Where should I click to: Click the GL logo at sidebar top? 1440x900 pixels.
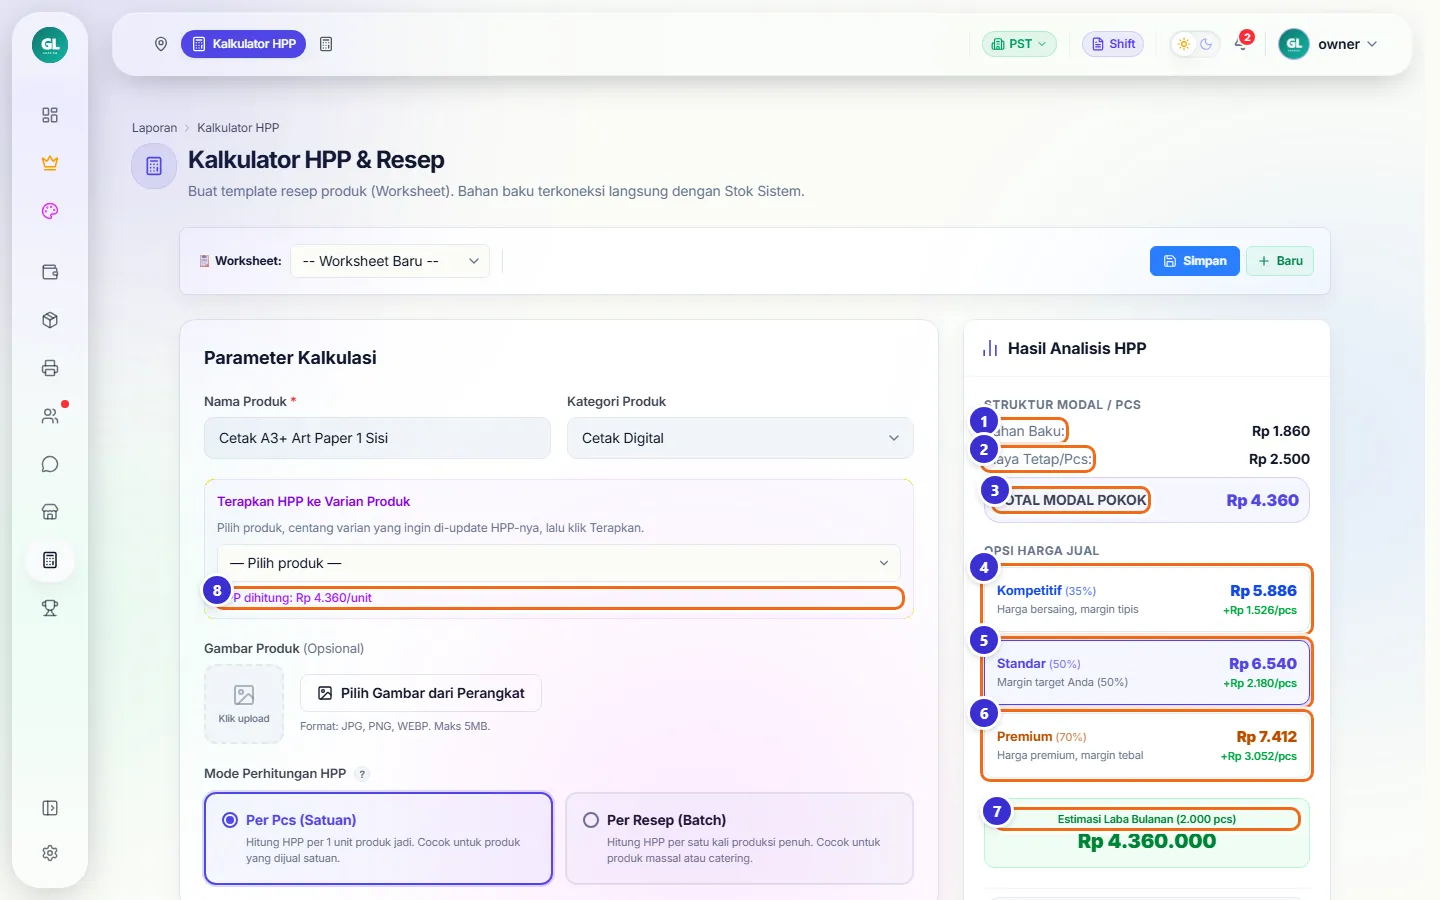[50, 45]
